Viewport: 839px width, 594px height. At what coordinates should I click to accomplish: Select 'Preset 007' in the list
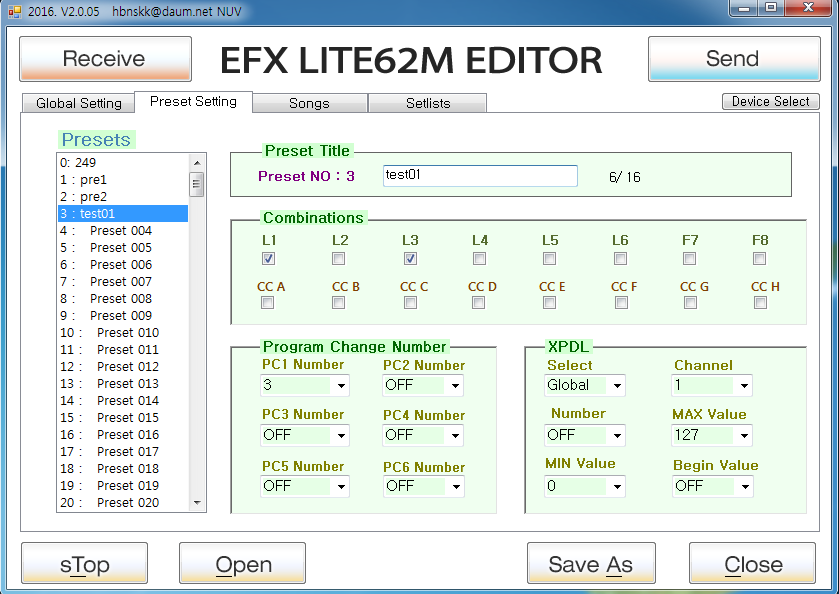(x=123, y=281)
